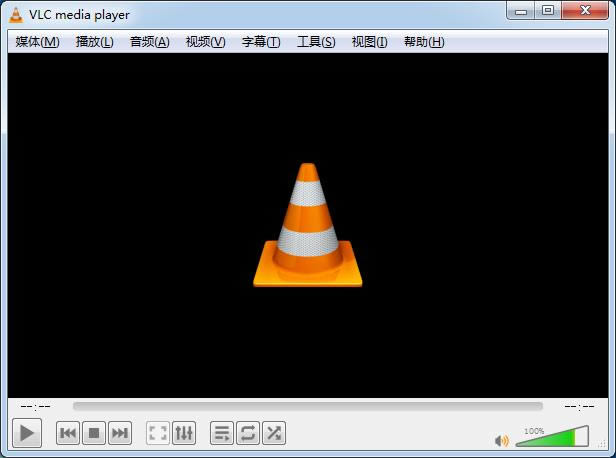This screenshot has height=458, width=616.
Task: Click the large VLC cone in the video area
Action: point(308,225)
